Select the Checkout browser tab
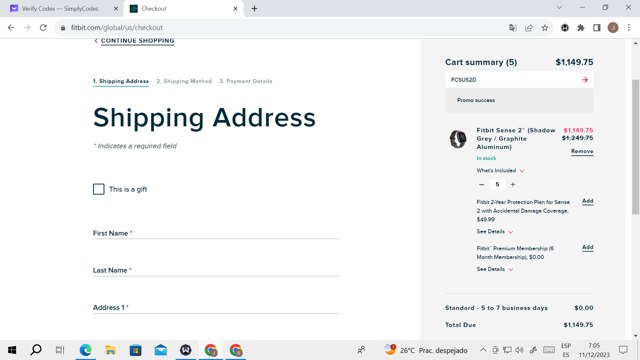 (184, 9)
